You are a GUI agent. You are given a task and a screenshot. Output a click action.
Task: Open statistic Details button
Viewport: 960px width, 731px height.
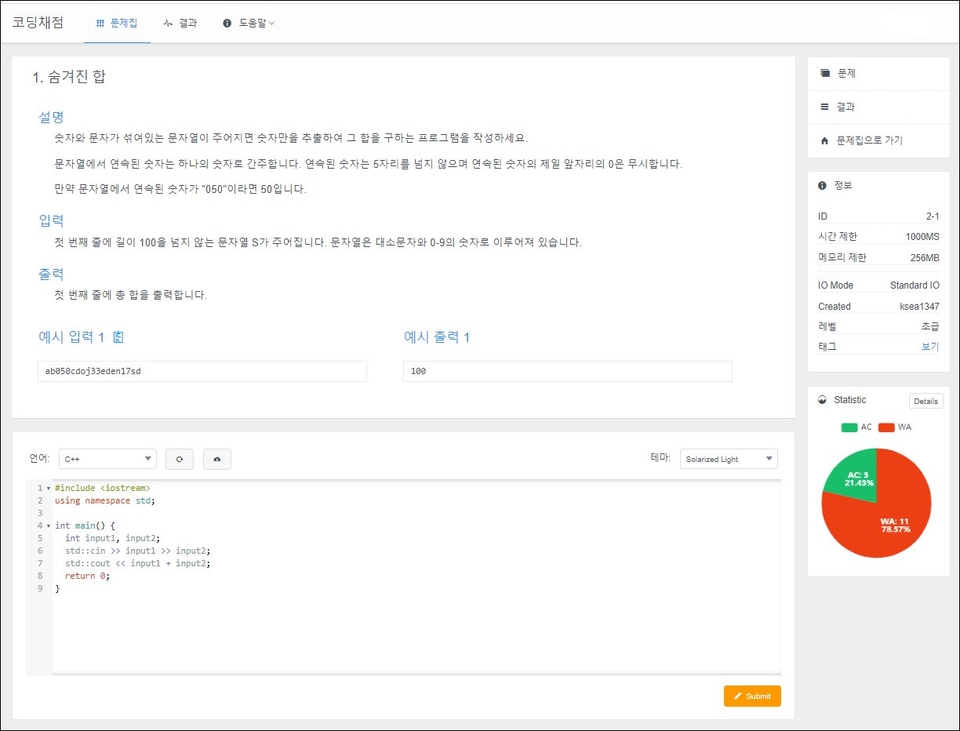tap(926, 401)
